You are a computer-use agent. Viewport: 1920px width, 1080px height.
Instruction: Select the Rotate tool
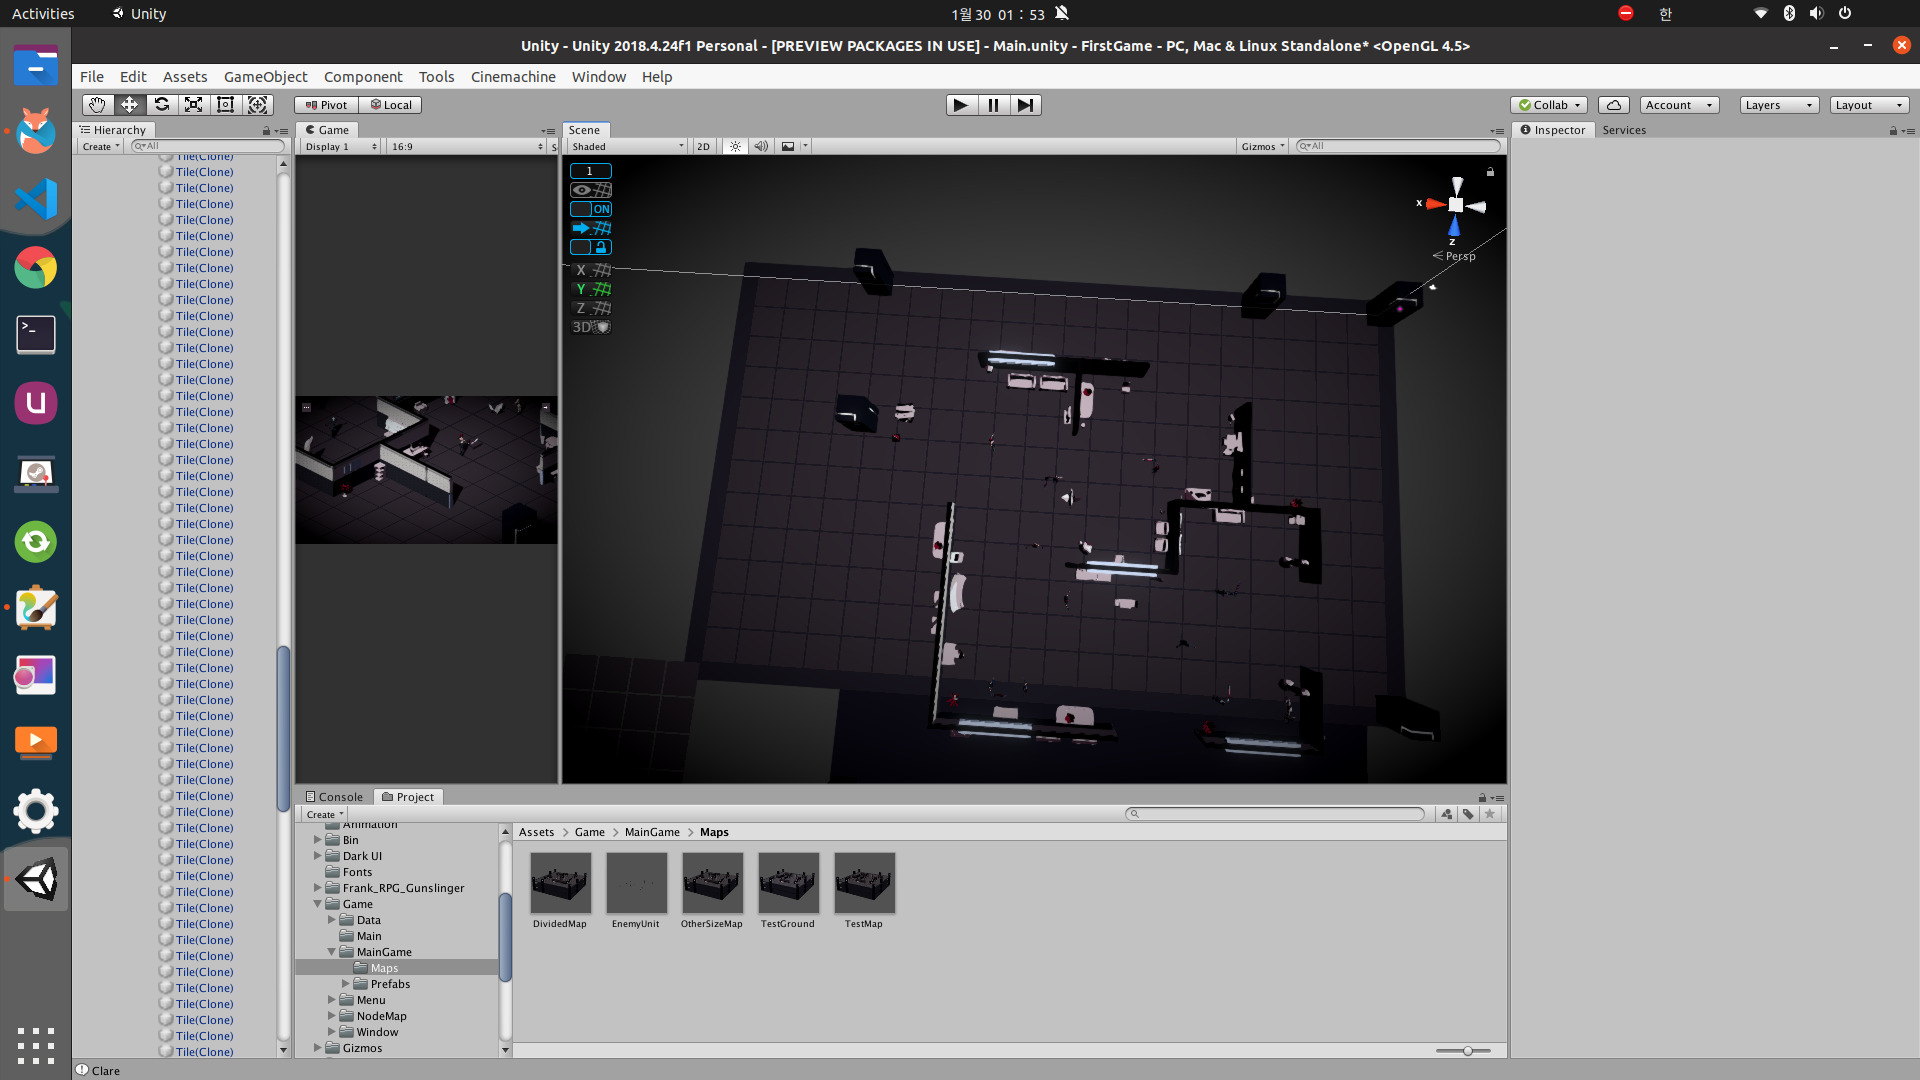point(161,105)
